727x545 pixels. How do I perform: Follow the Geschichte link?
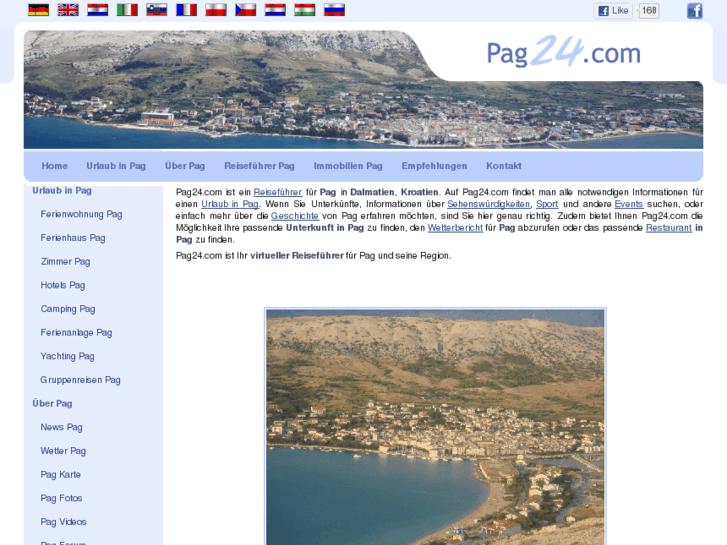click(295, 216)
